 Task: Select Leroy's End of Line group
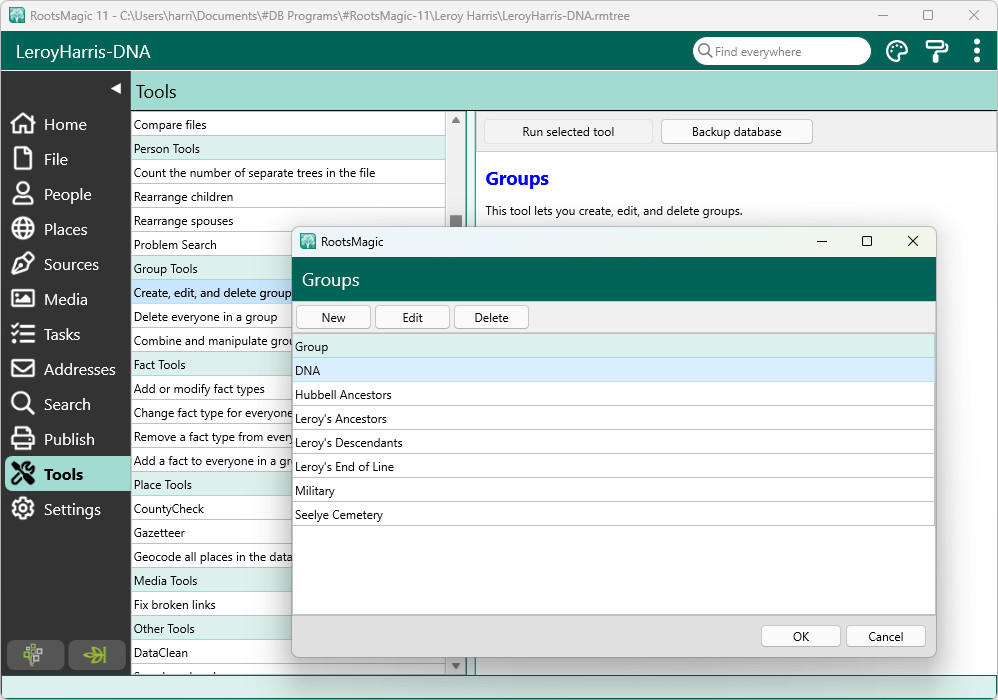pos(614,466)
